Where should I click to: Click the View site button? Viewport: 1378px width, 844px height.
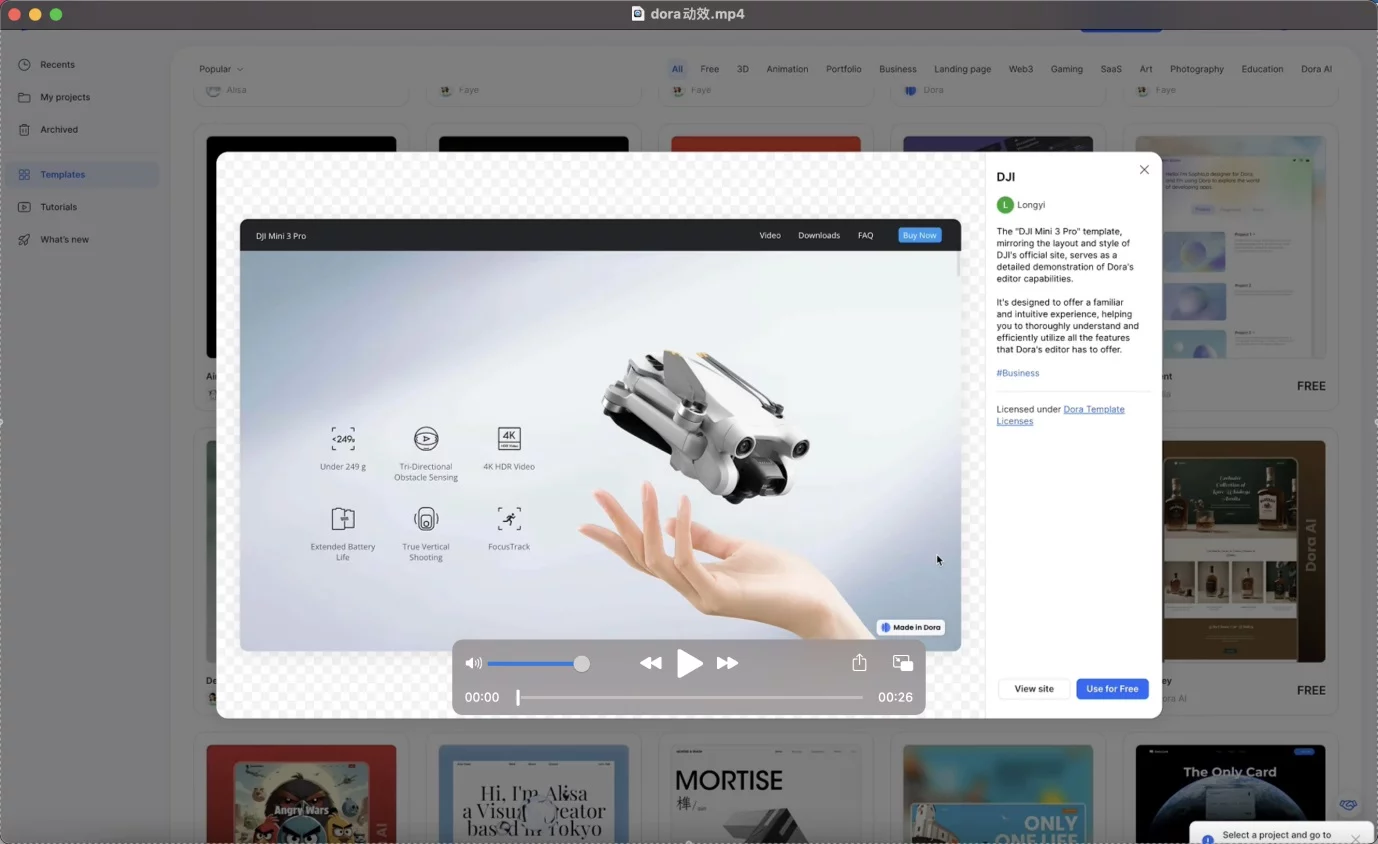point(1033,689)
